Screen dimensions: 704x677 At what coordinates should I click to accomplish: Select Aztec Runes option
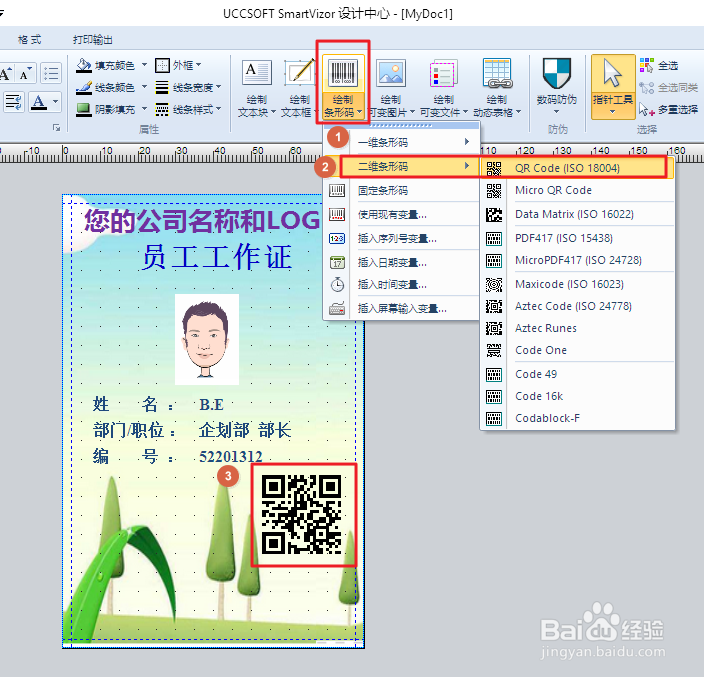578,328
